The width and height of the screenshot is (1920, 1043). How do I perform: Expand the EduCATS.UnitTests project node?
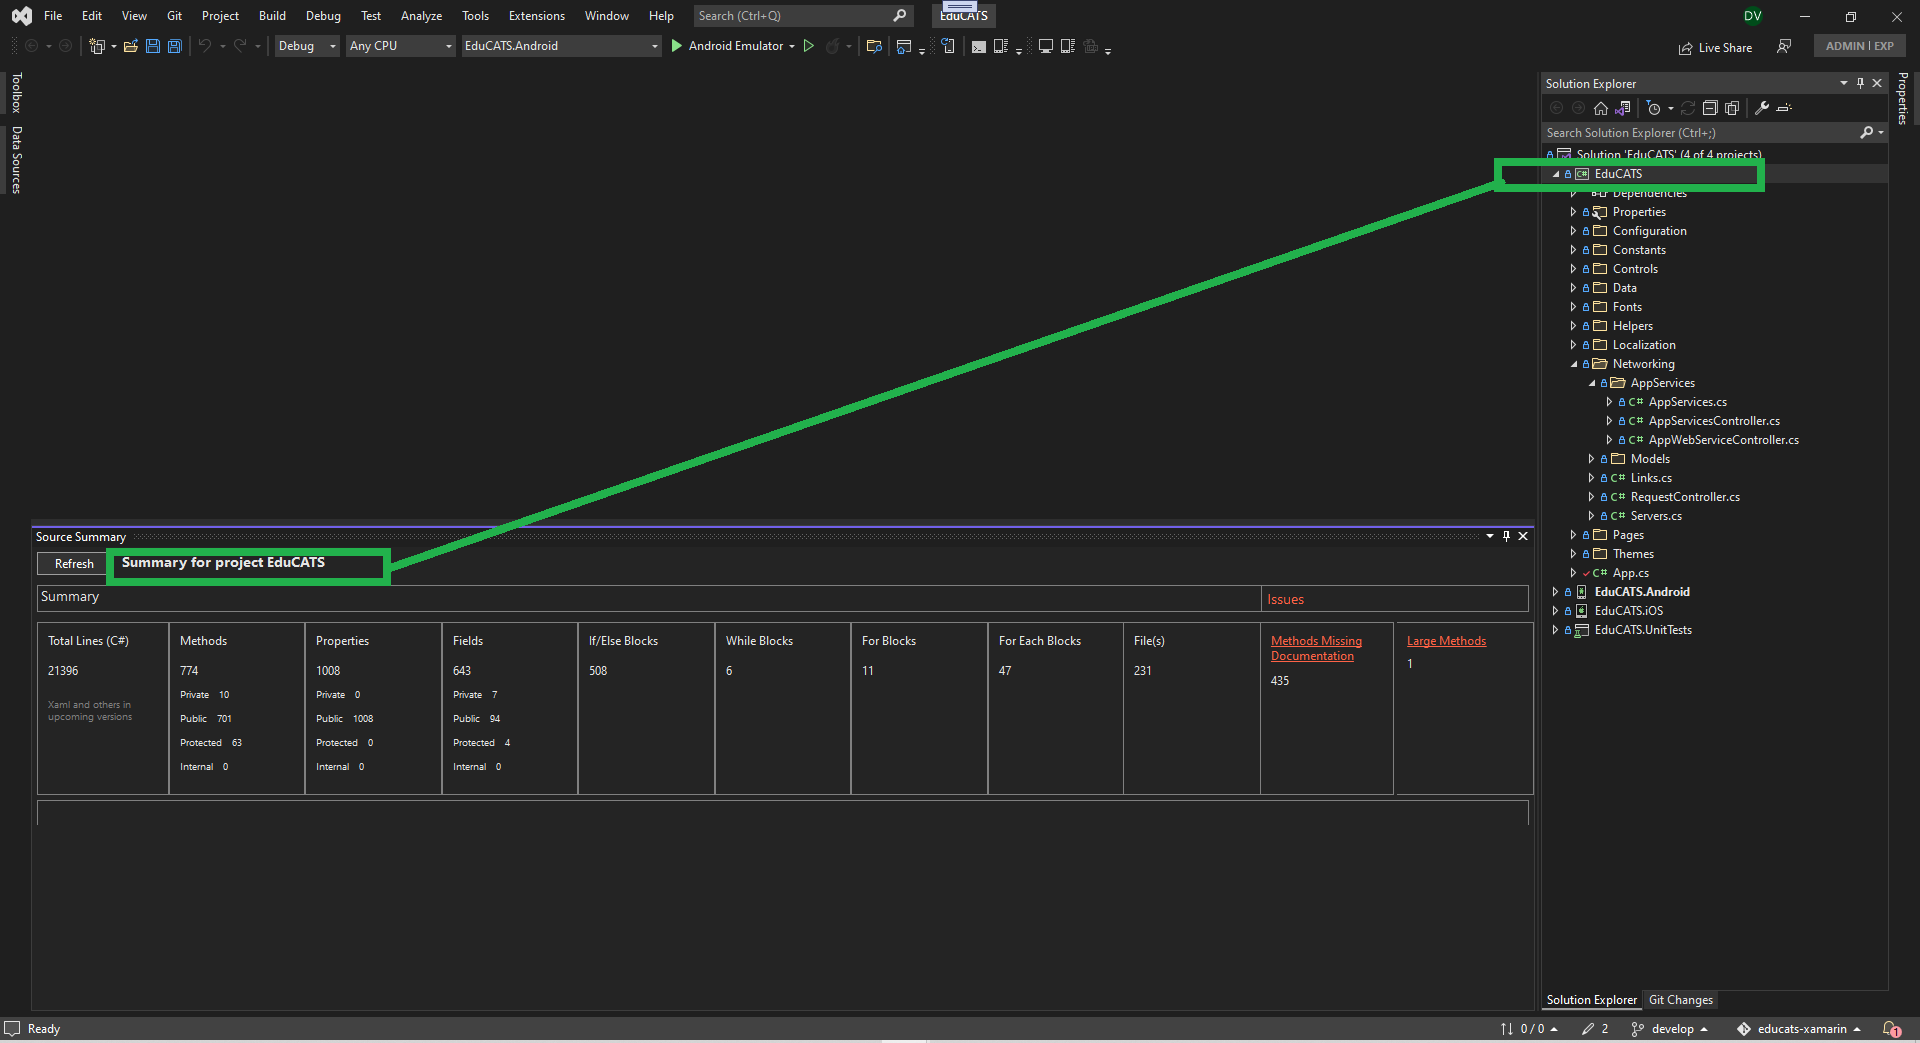coord(1555,630)
